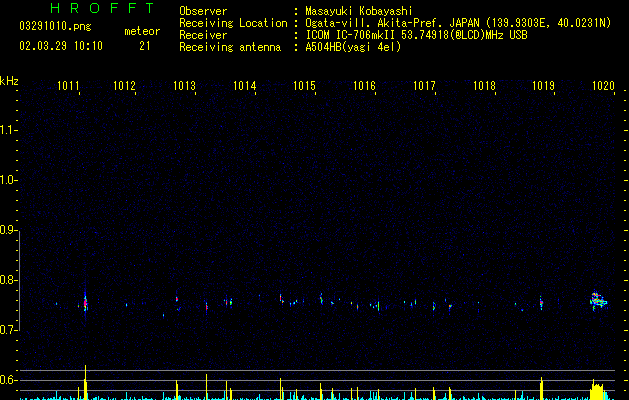
Task: Click the 1012 time axis label
Action: (x=124, y=86)
